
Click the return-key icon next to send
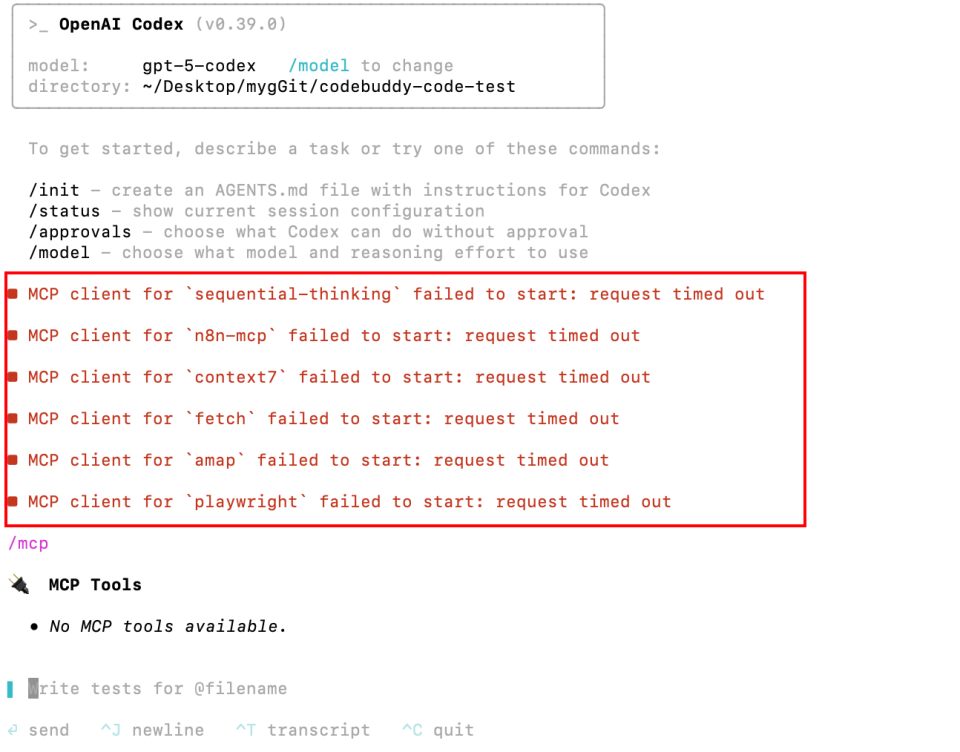click(13, 730)
